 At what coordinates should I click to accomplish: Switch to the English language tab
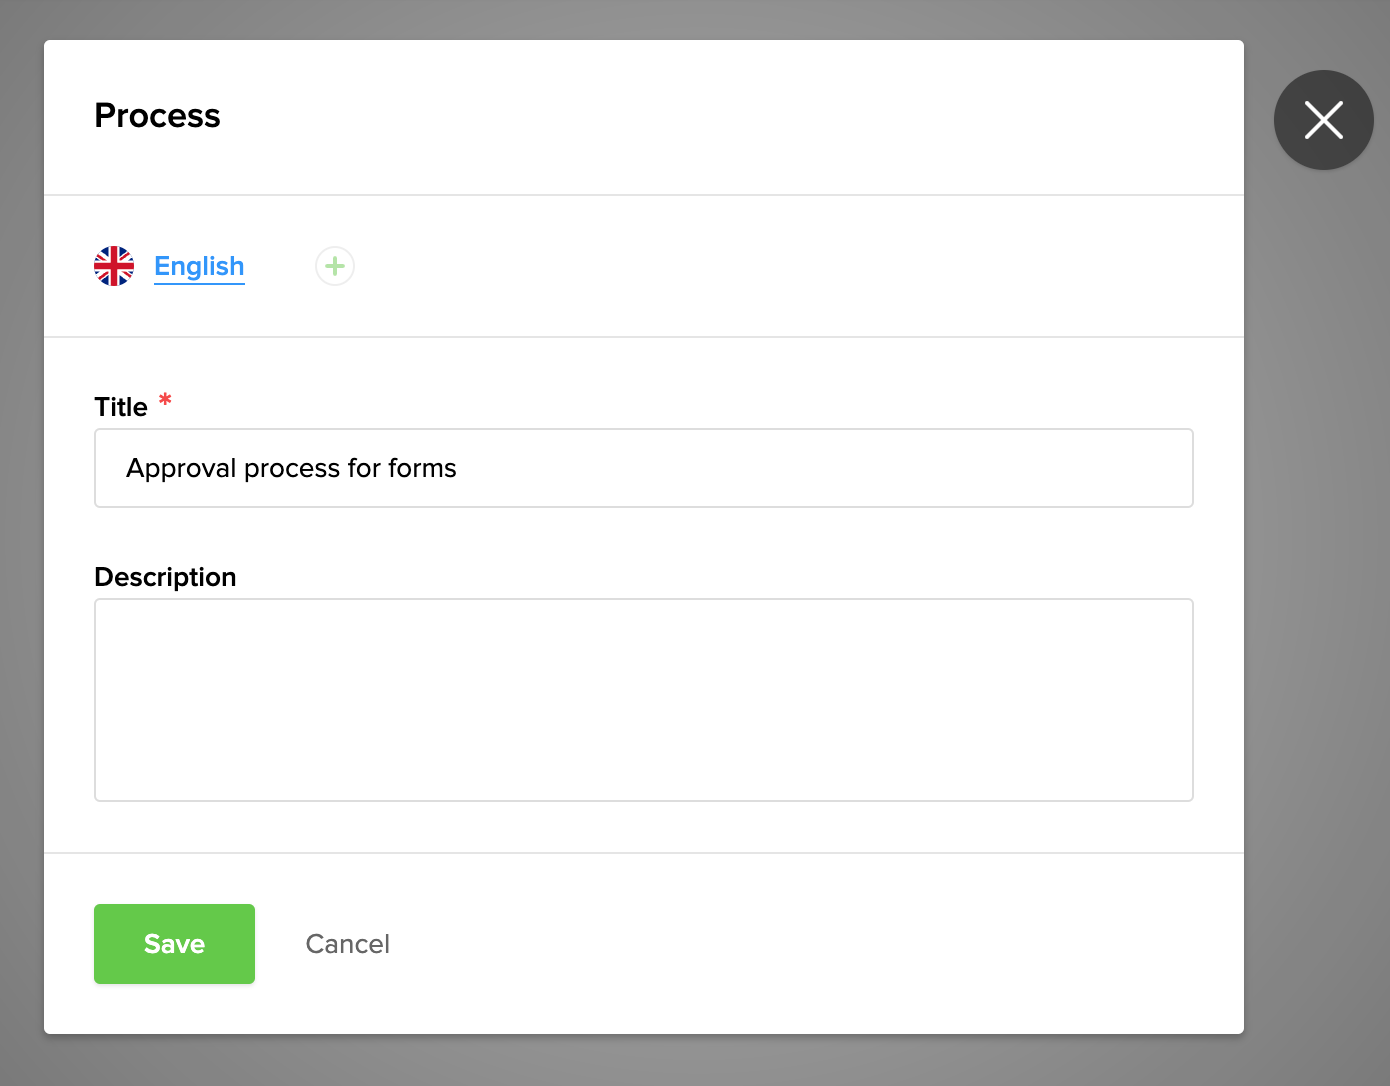[x=199, y=266]
